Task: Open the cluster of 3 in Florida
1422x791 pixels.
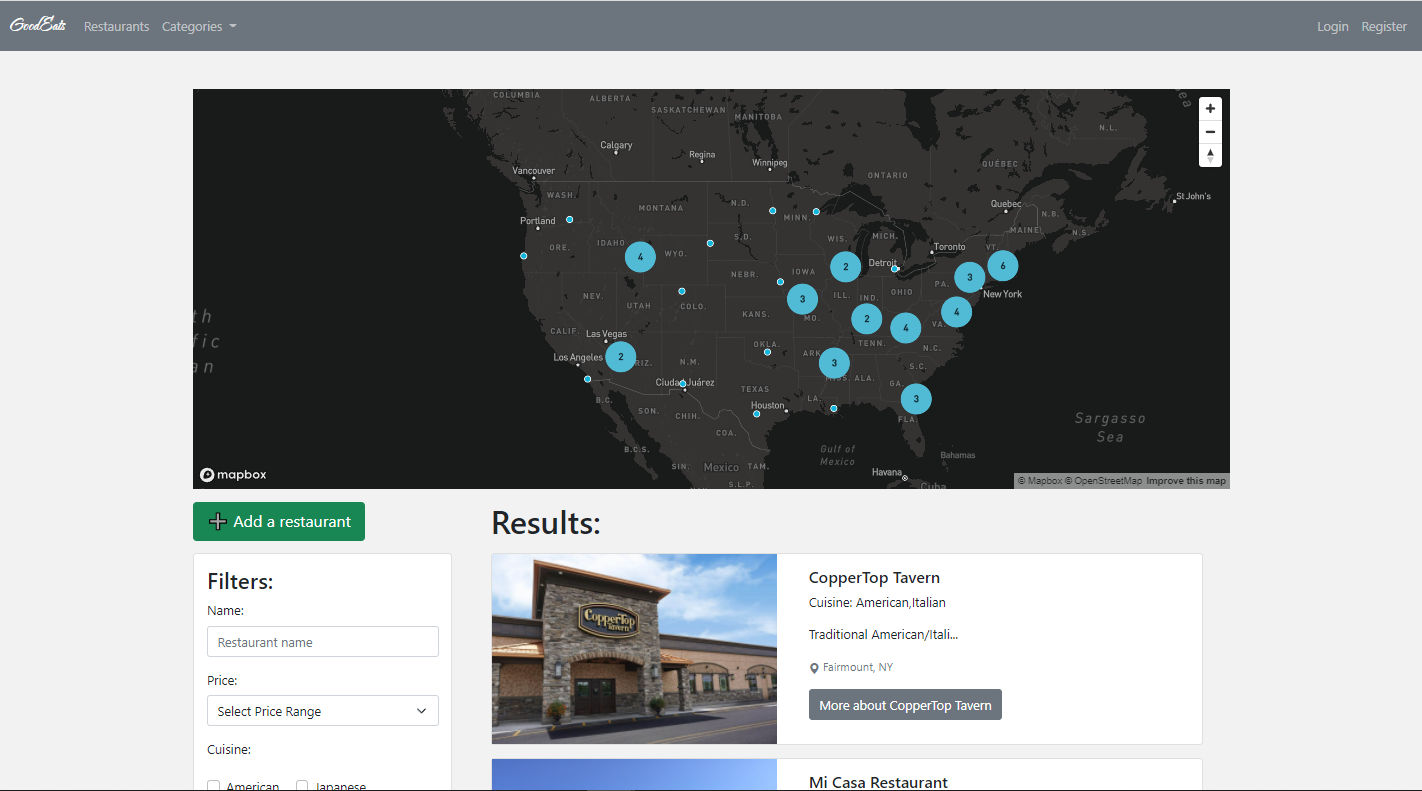Action: (x=916, y=398)
